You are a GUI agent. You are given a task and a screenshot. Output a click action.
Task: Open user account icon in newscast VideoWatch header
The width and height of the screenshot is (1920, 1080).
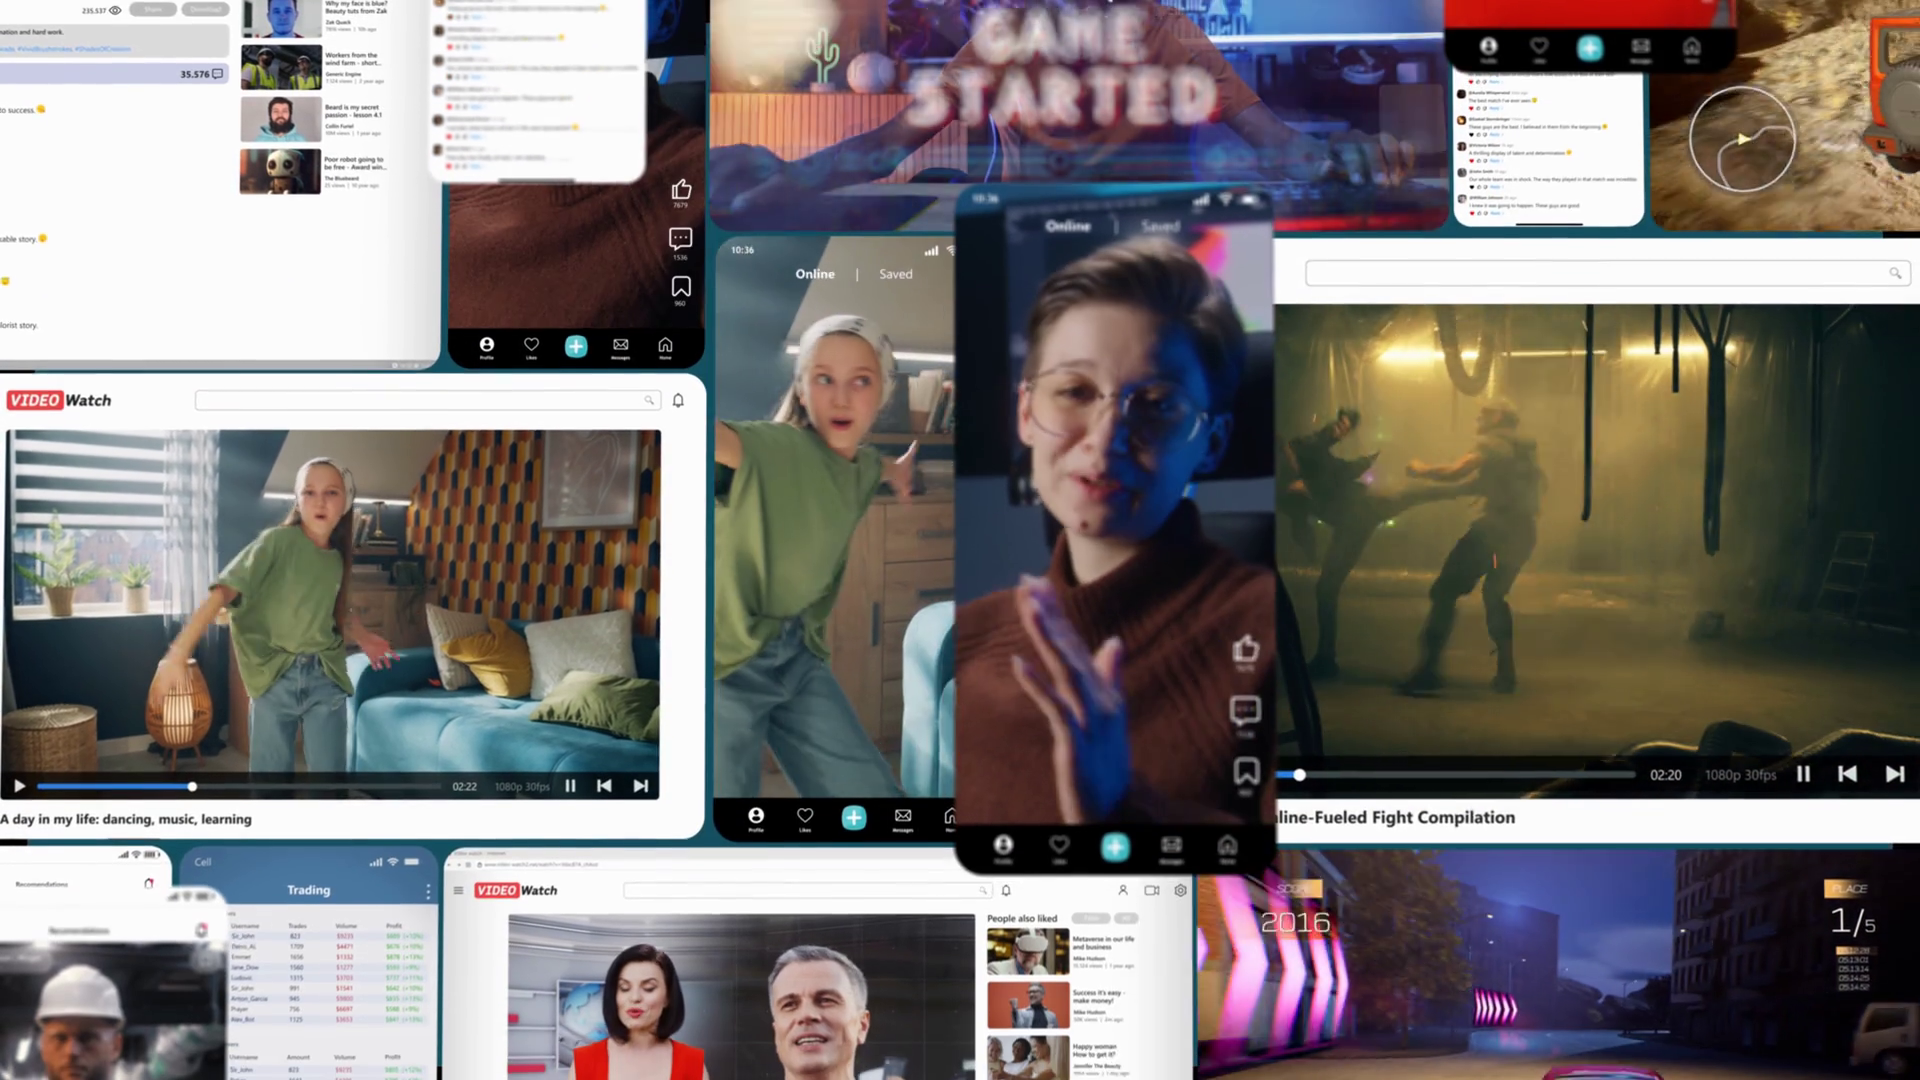(1122, 890)
